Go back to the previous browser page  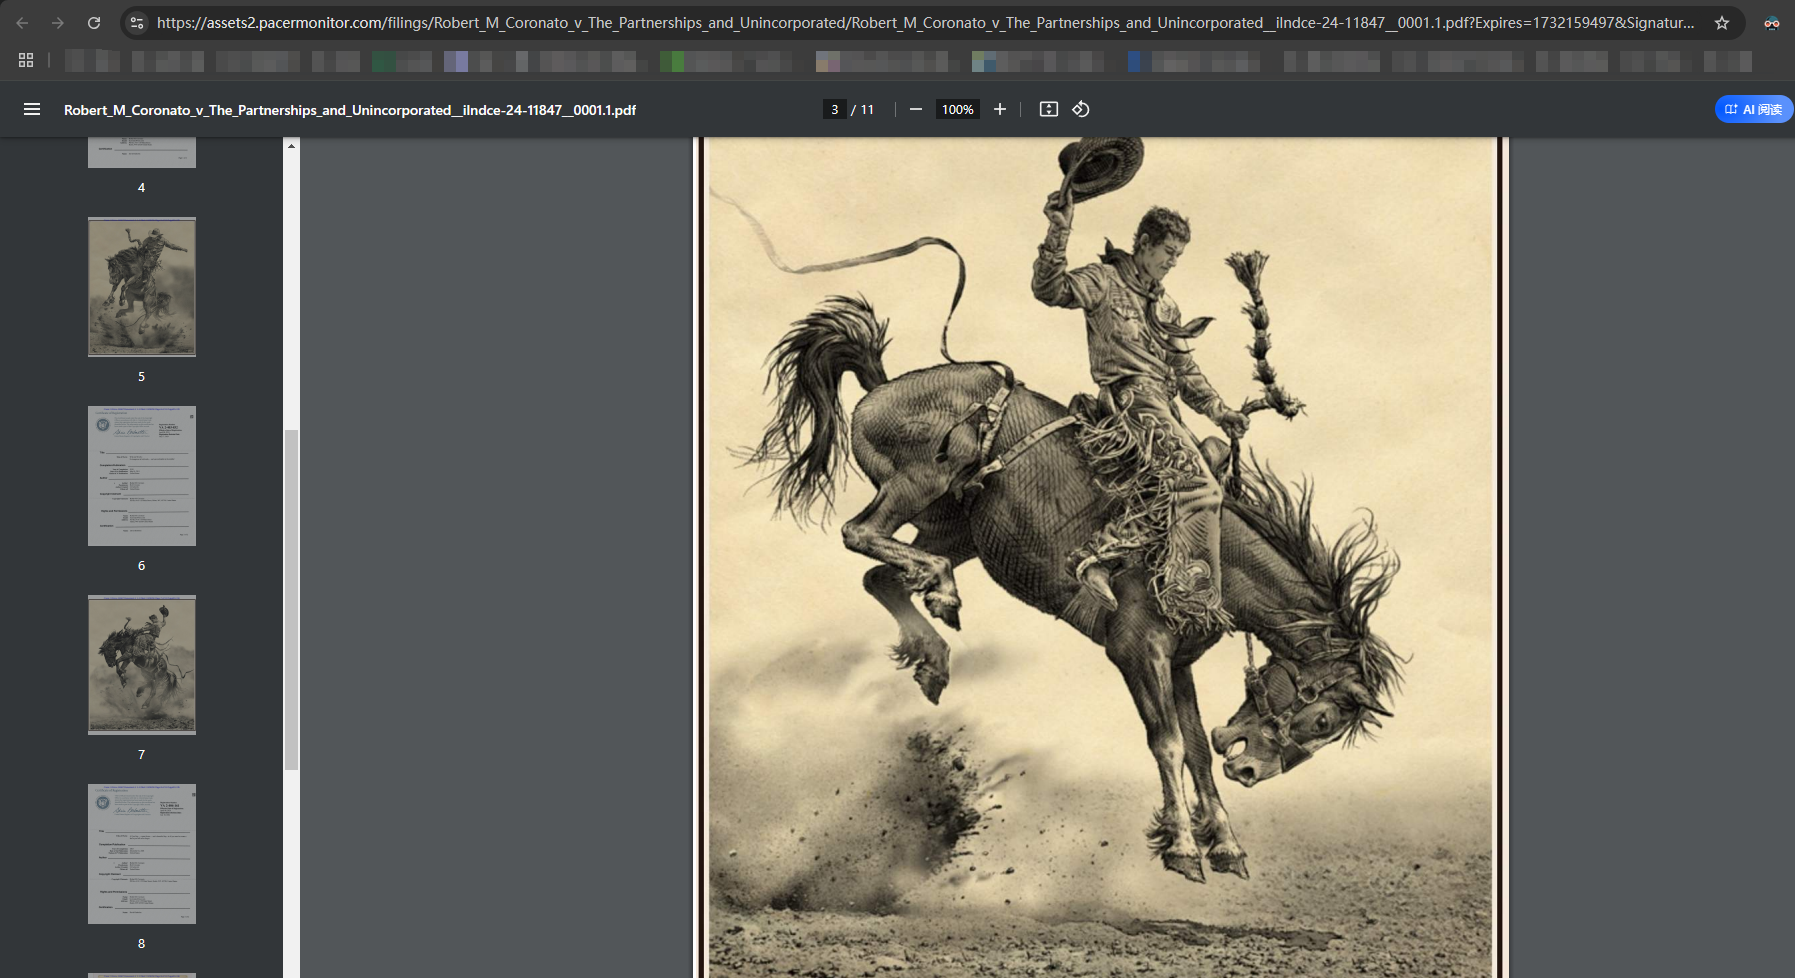tap(22, 22)
